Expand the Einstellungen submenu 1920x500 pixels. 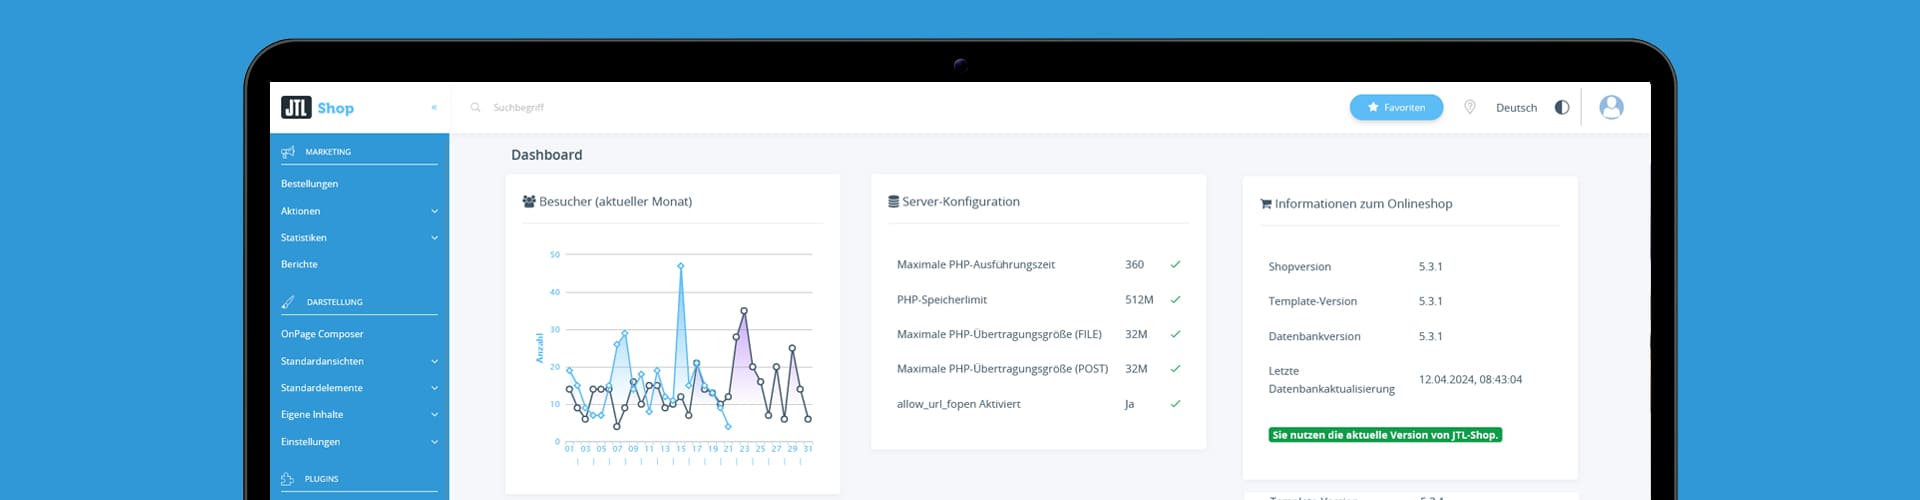(x=434, y=442)
